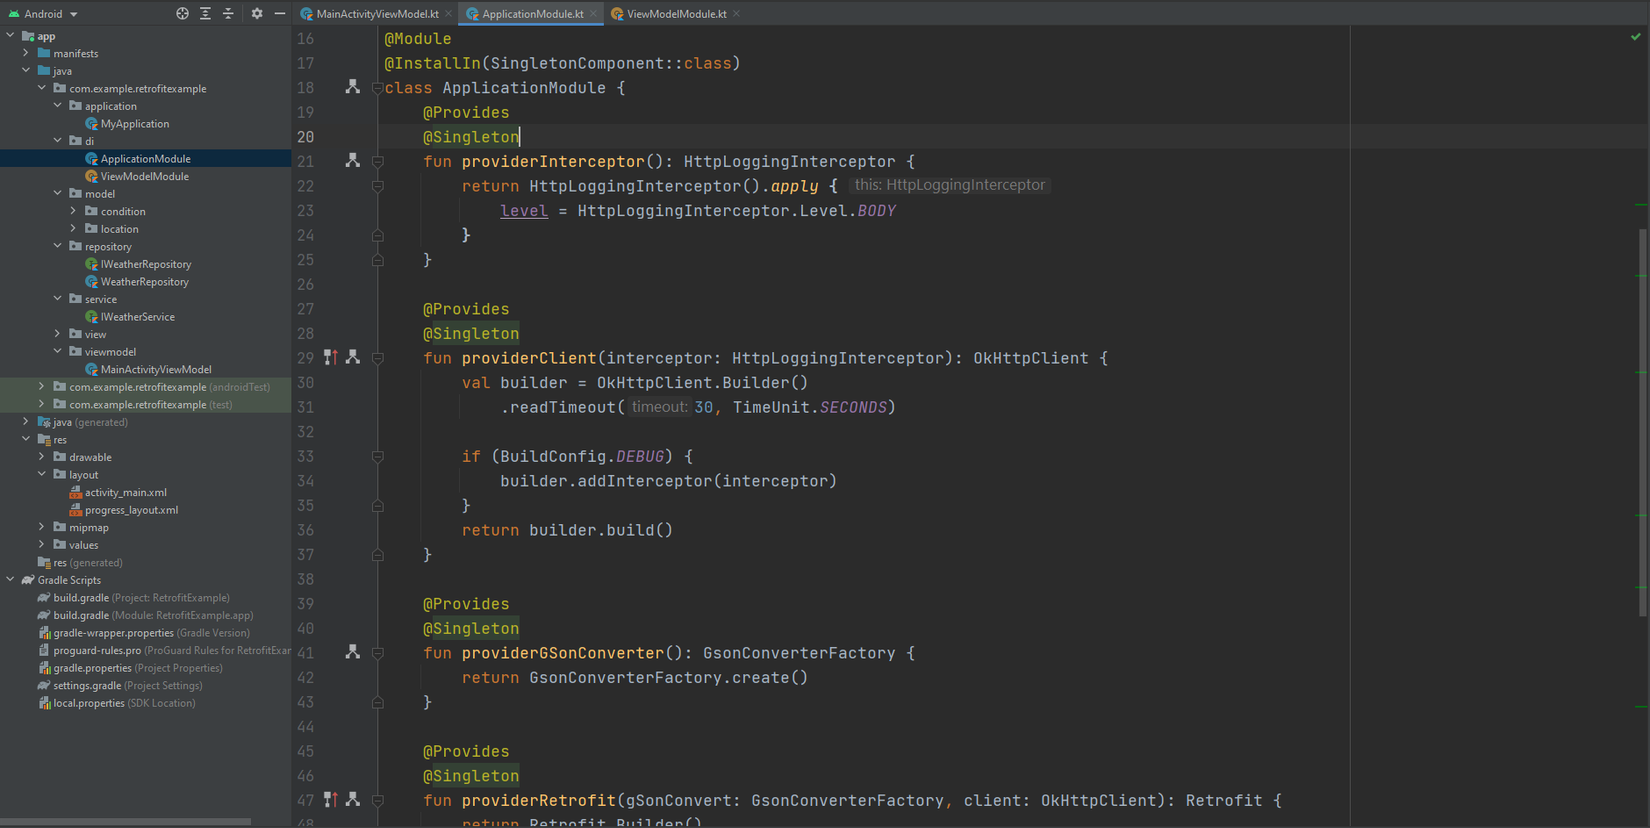Select progress_layout.xml layout file

pyautogui.click(x=131, y=510)
